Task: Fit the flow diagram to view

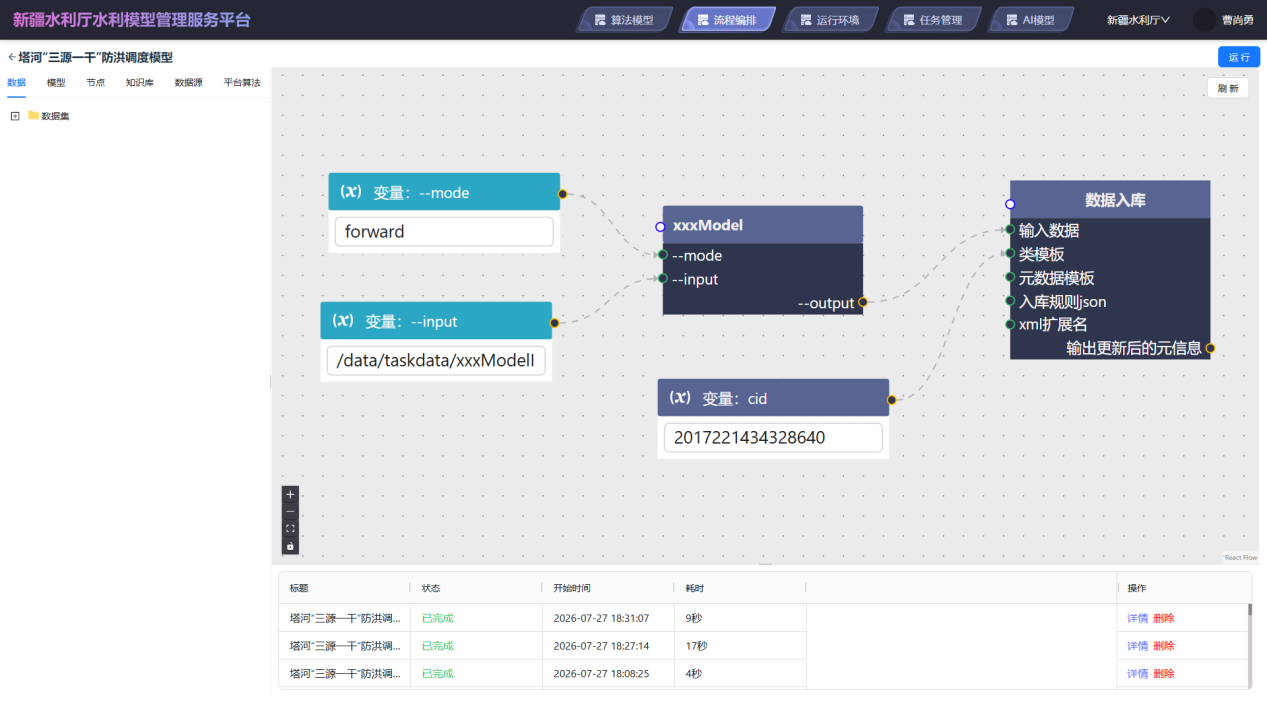Action: point(290,528)
